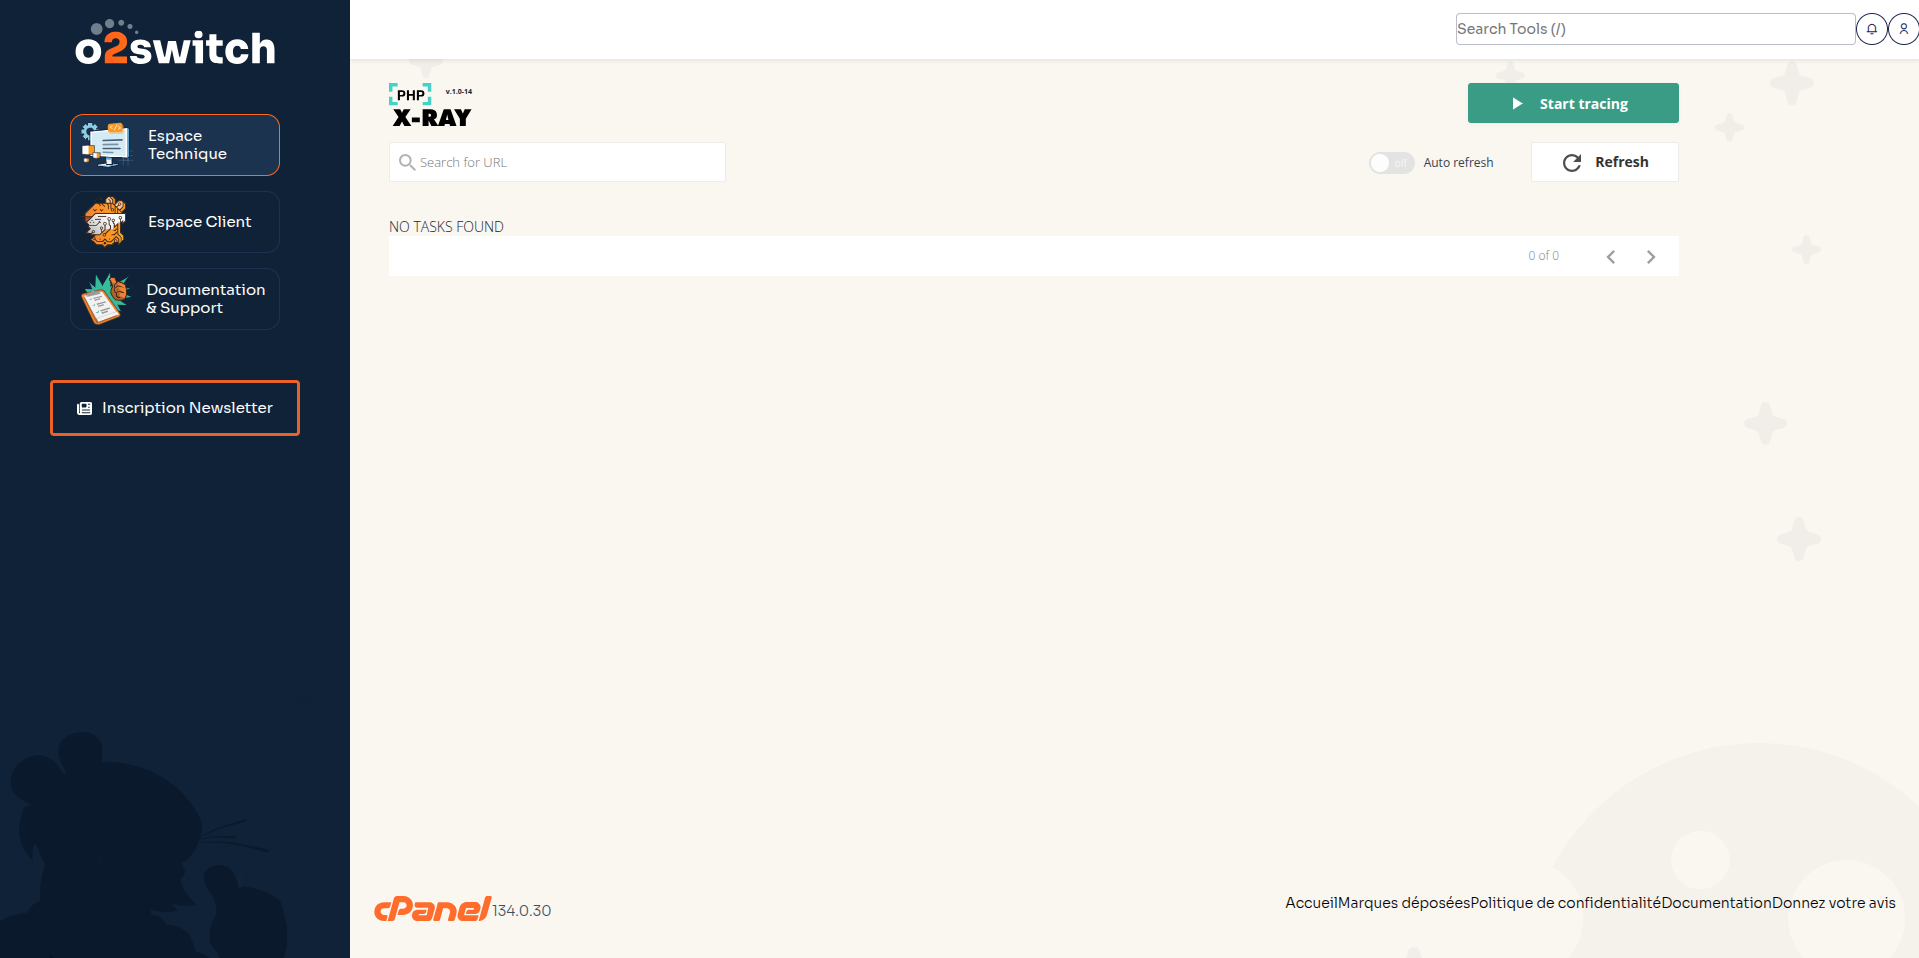Click the '0 of 0' pagination count
This screenshot has height=958, width=1919.
1543,256
